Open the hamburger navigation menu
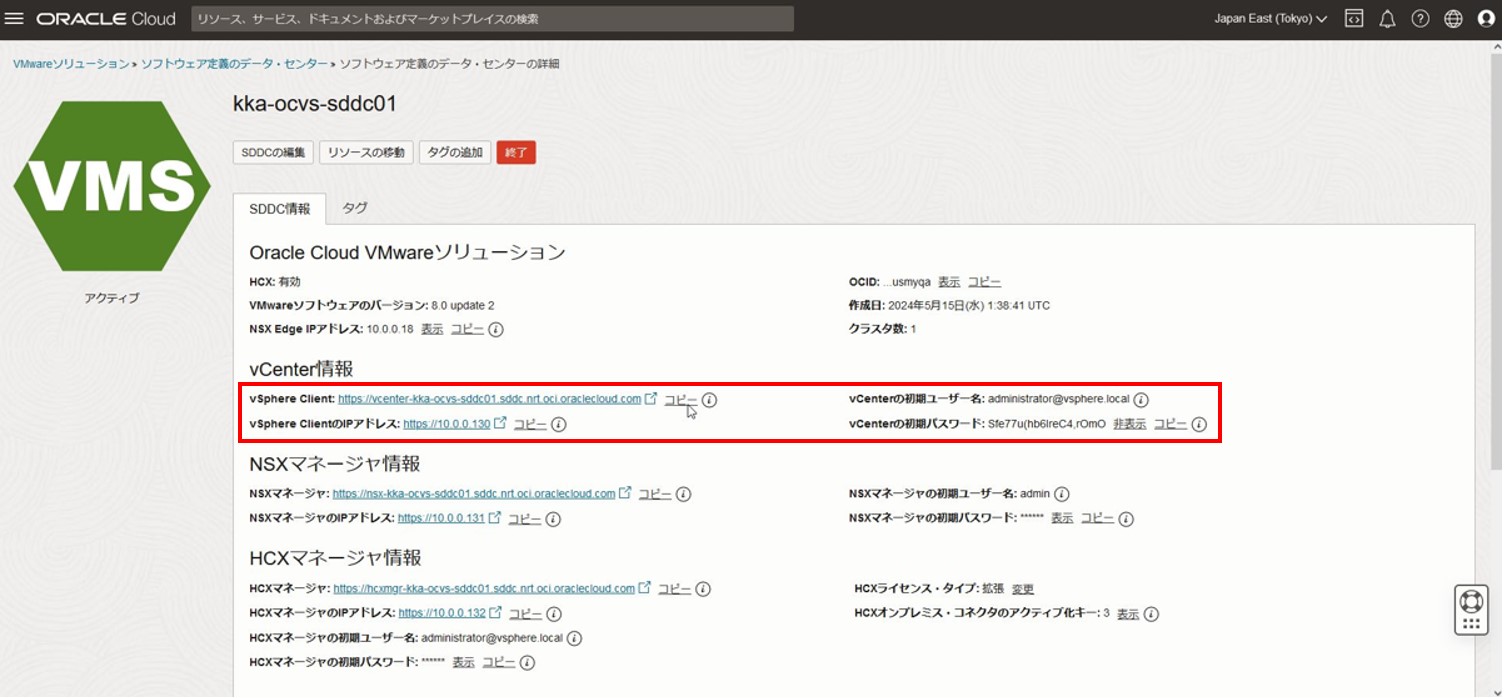This screenshot has height=698, width=1504. click(x=15, y=19)
